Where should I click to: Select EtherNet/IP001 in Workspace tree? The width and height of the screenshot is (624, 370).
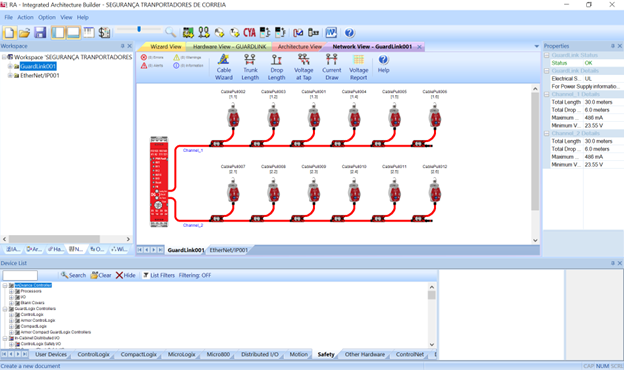pyautogui.click(x=40, y=75)
